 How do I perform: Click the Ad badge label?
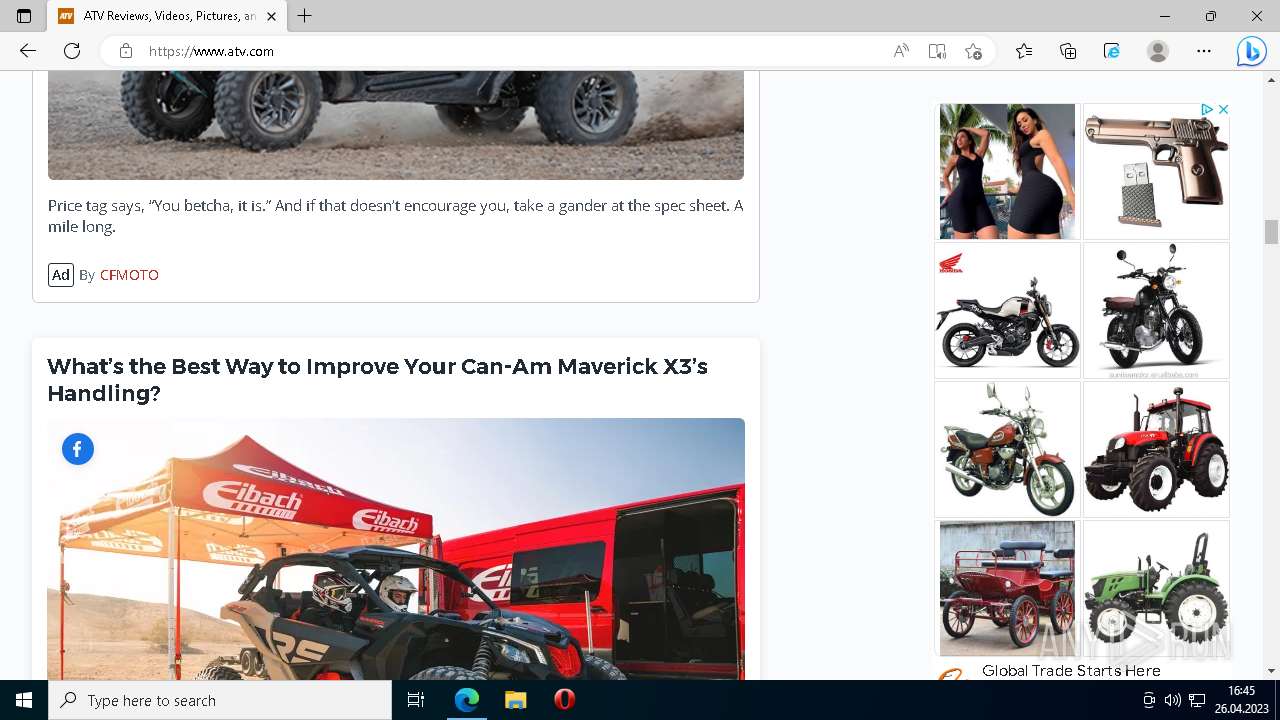(61, 275)
